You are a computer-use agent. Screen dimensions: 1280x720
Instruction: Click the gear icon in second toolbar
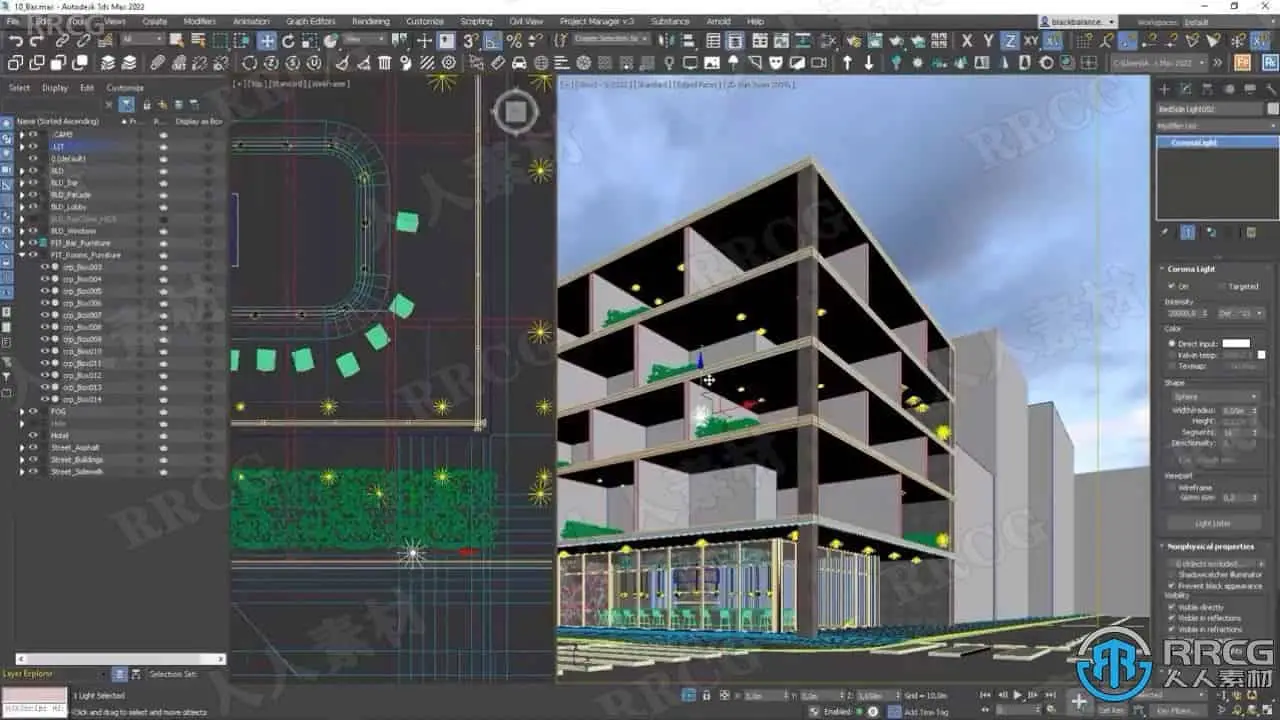point(449,63)
